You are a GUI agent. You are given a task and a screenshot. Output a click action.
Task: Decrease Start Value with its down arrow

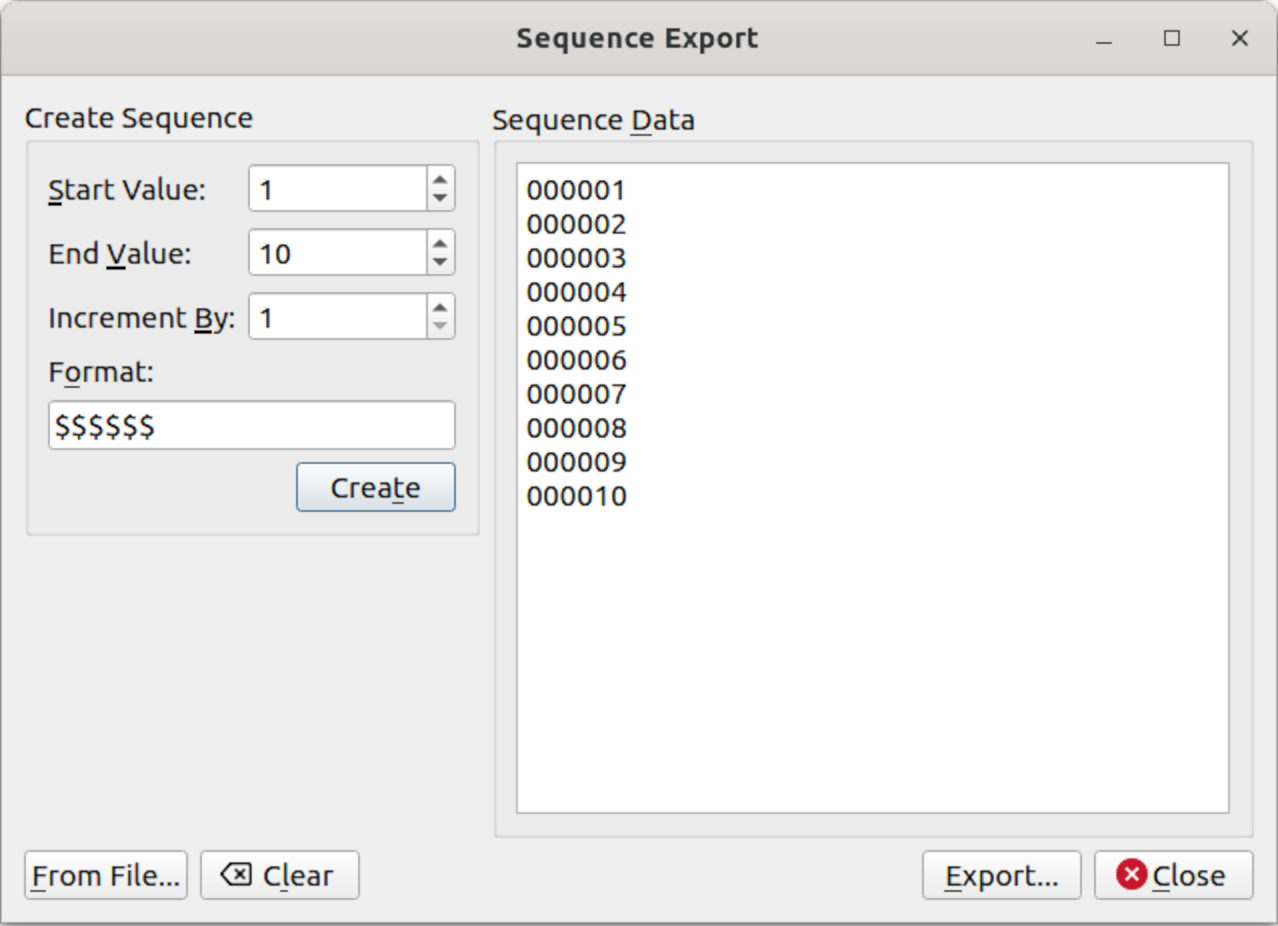(x=440, y=198)
